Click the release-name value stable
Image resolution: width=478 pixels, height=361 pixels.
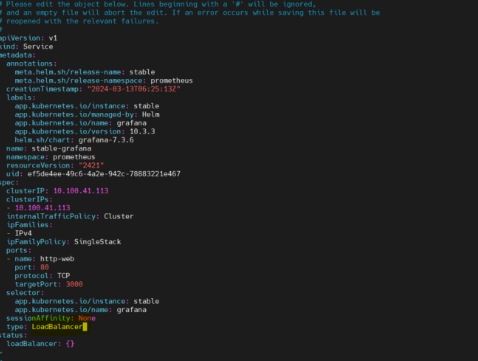(142, 72)
